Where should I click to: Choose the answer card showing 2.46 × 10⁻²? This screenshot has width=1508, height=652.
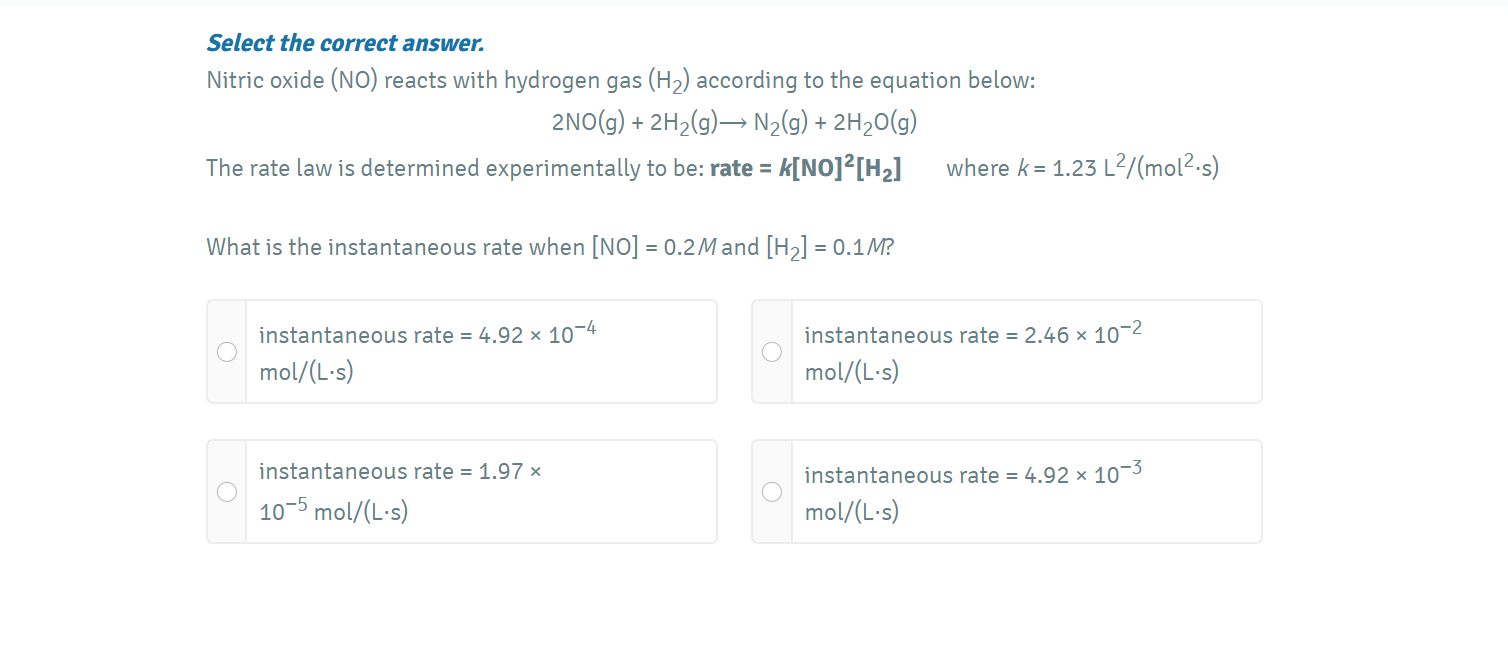pos(1005,351)
